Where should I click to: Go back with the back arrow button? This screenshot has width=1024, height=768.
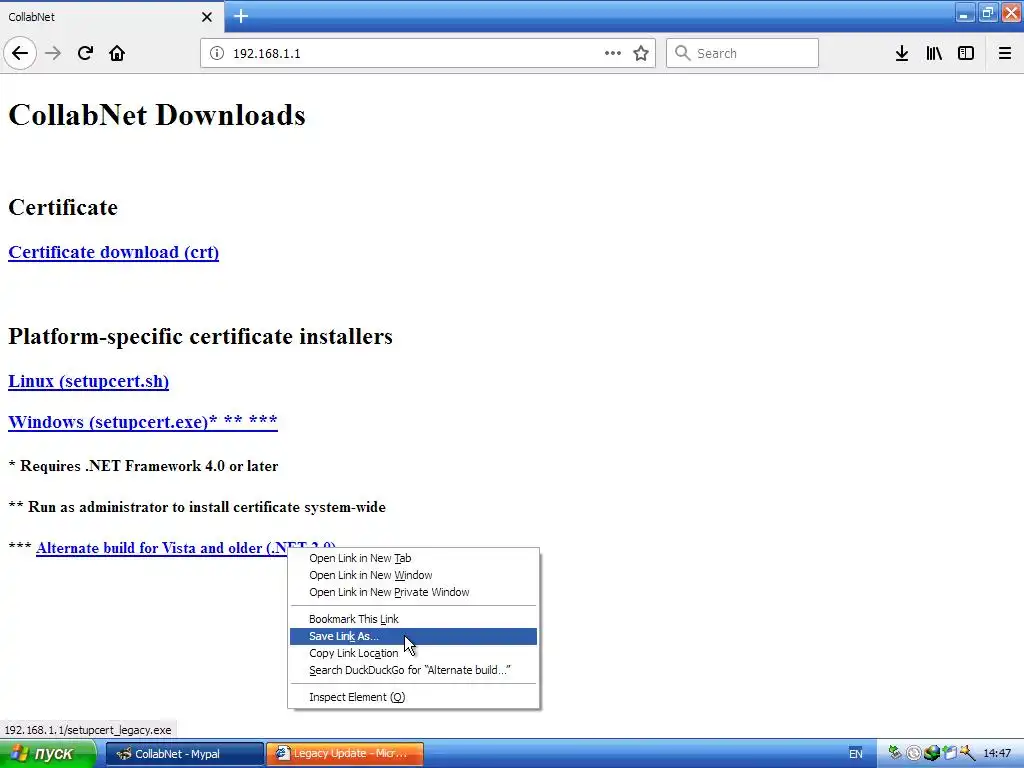tap(20, 53)
